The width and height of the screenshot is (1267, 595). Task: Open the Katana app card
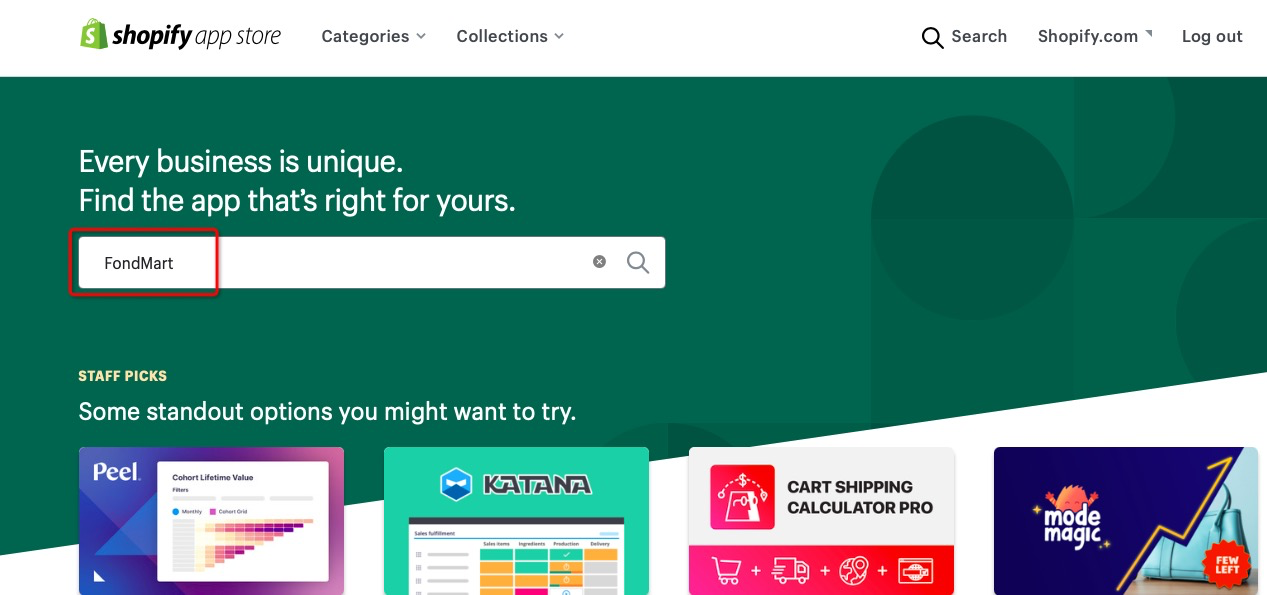[516, 521]
